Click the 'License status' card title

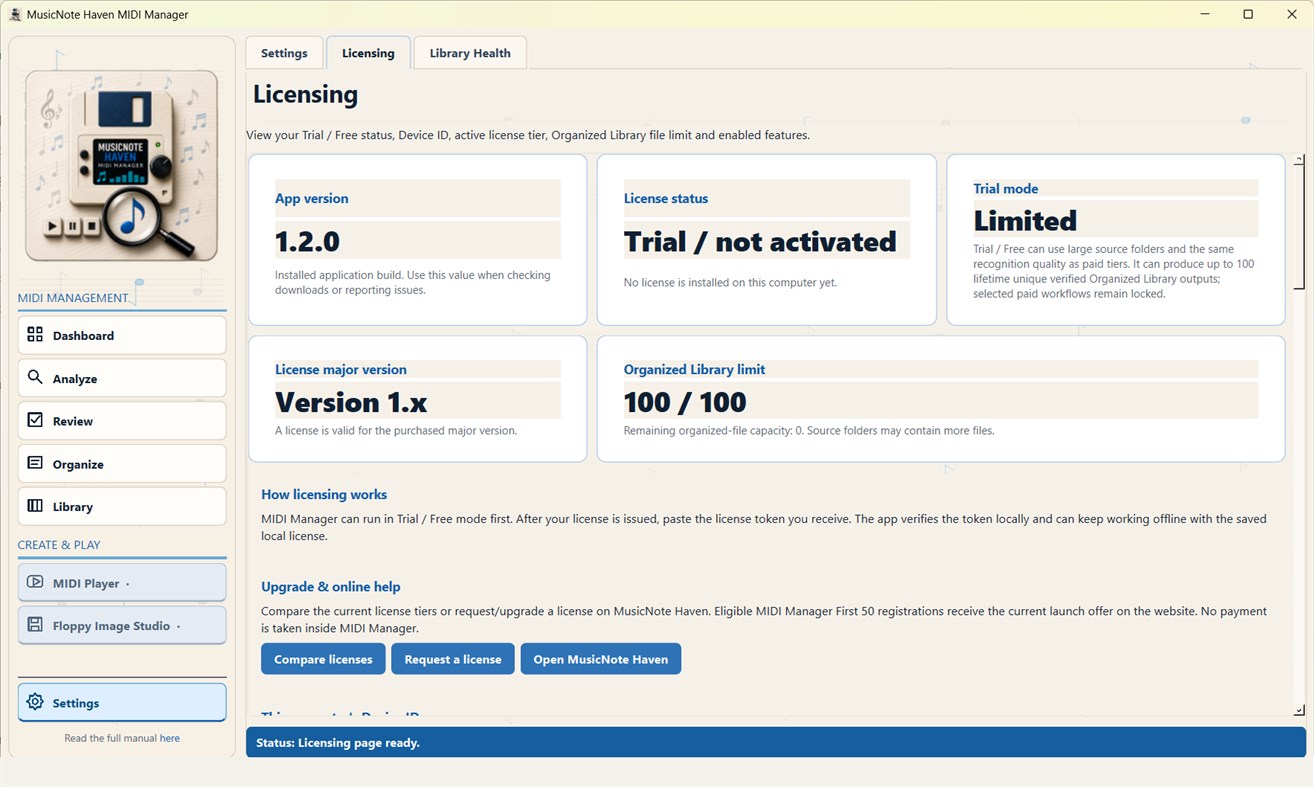[666, 198]
